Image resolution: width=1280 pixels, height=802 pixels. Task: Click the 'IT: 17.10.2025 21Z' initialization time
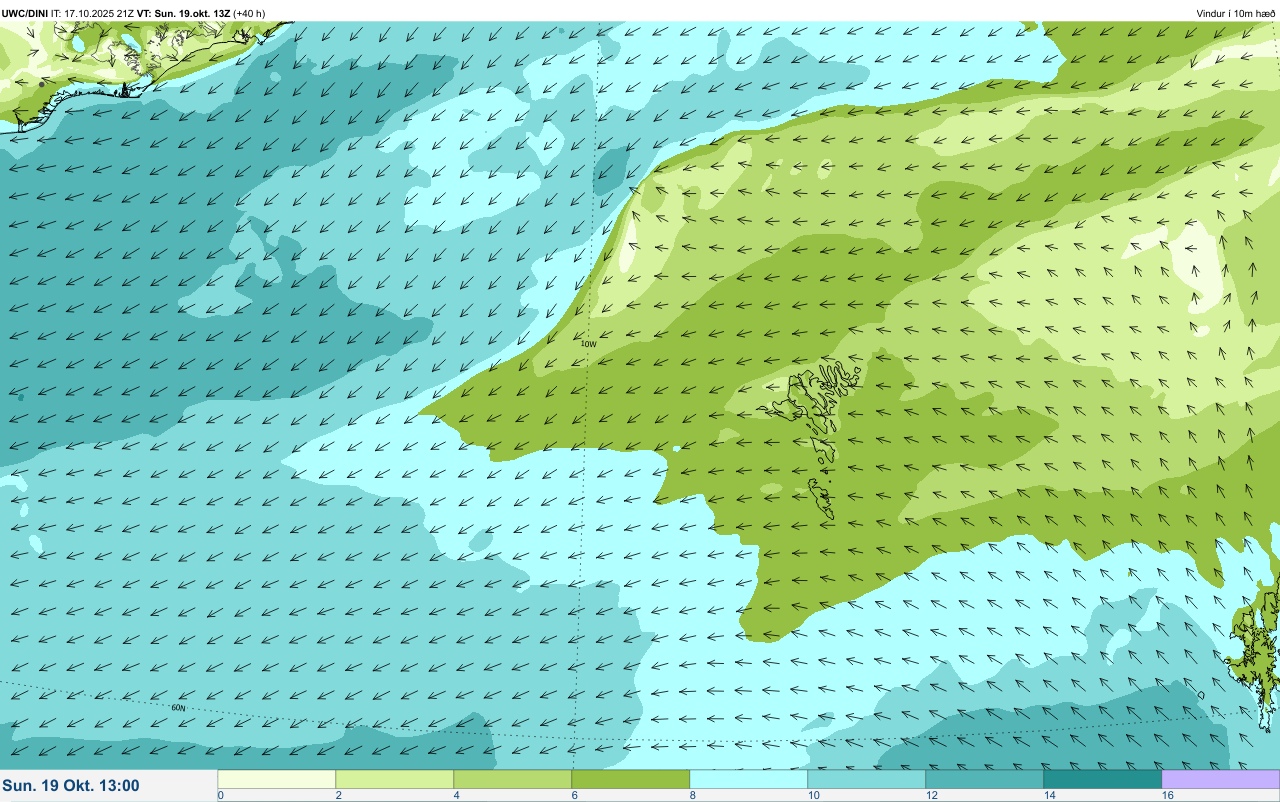(x=92, y=13)
